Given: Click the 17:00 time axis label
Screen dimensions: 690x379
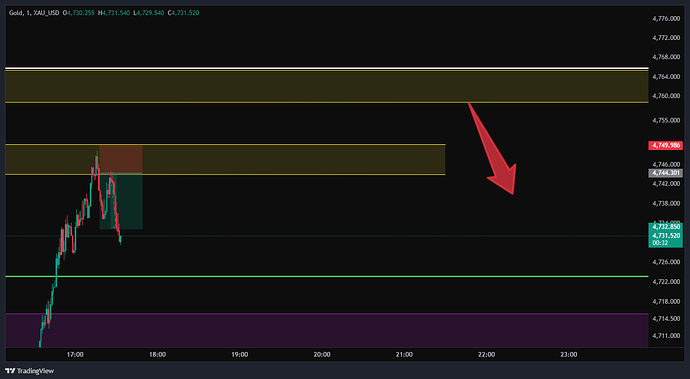Looking at the screenshot, I should (75, 354).
